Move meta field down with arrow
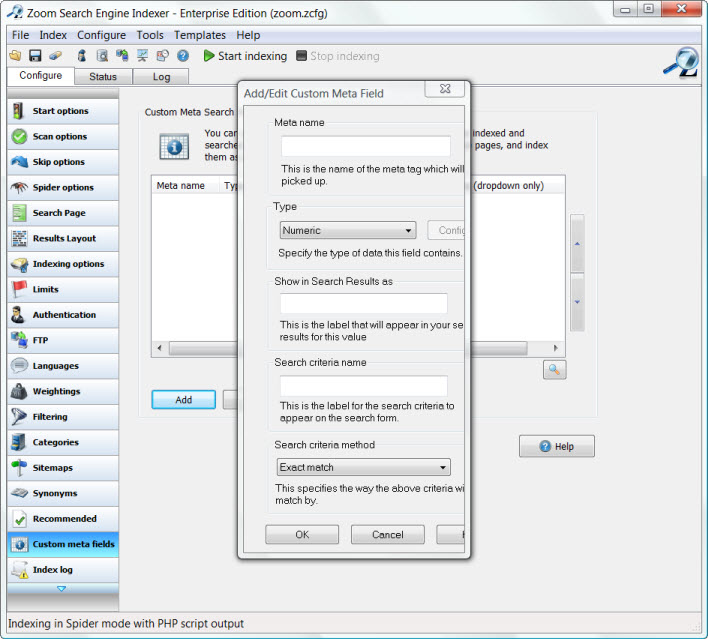This screenshot has height=639, width=708. 577,302
